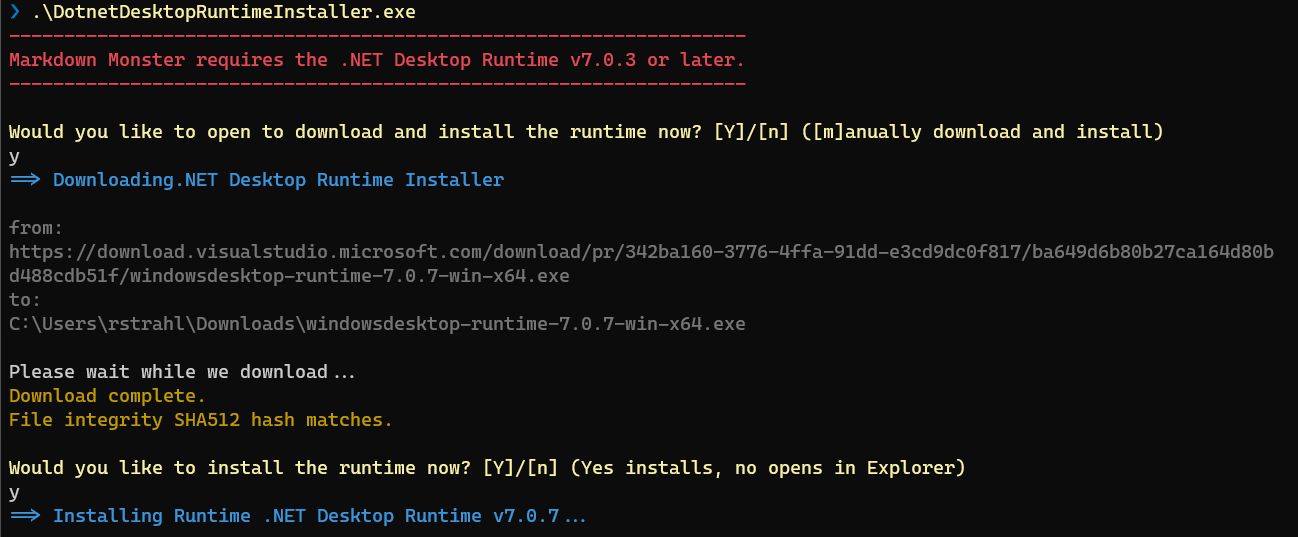Click the first typed 'y' answer
1298x537 pixels.
click(x=14, y=157)
